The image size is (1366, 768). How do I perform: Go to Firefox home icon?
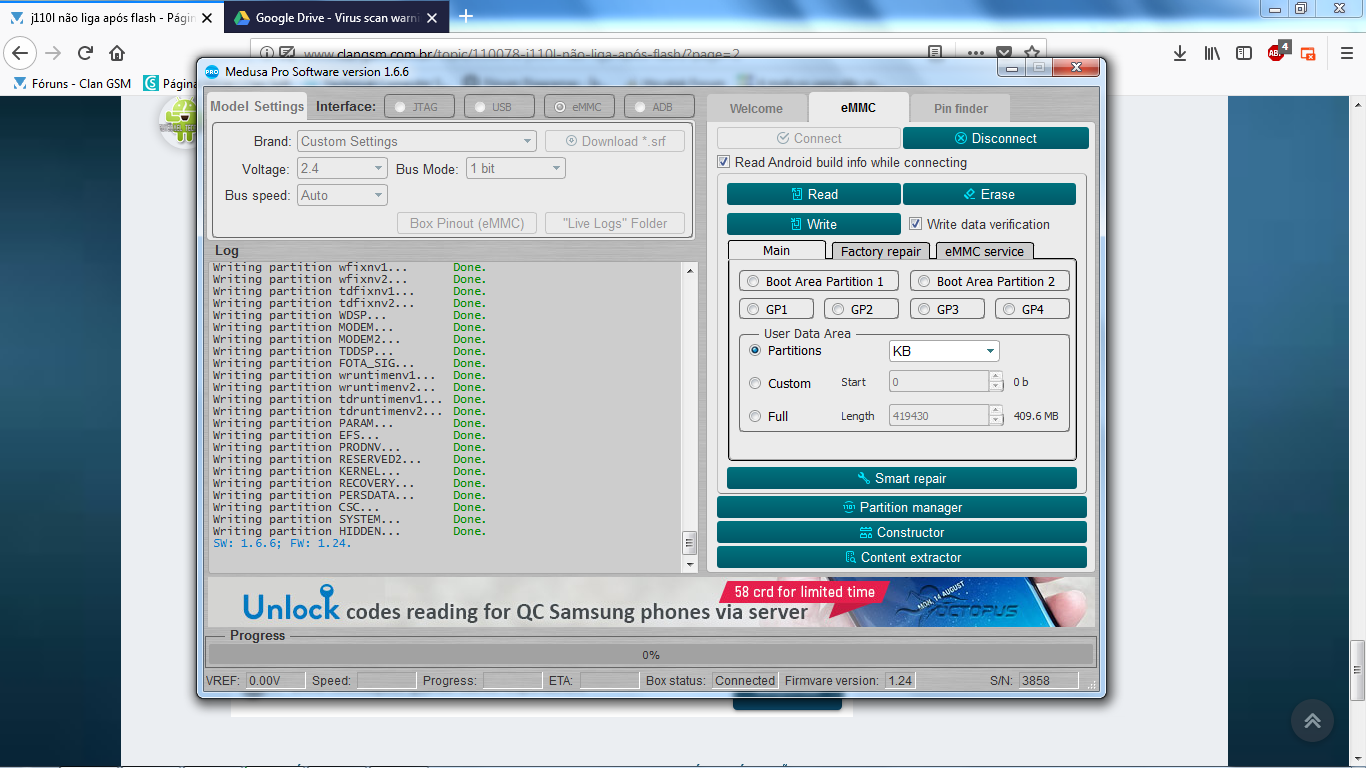tap(117, 53)
